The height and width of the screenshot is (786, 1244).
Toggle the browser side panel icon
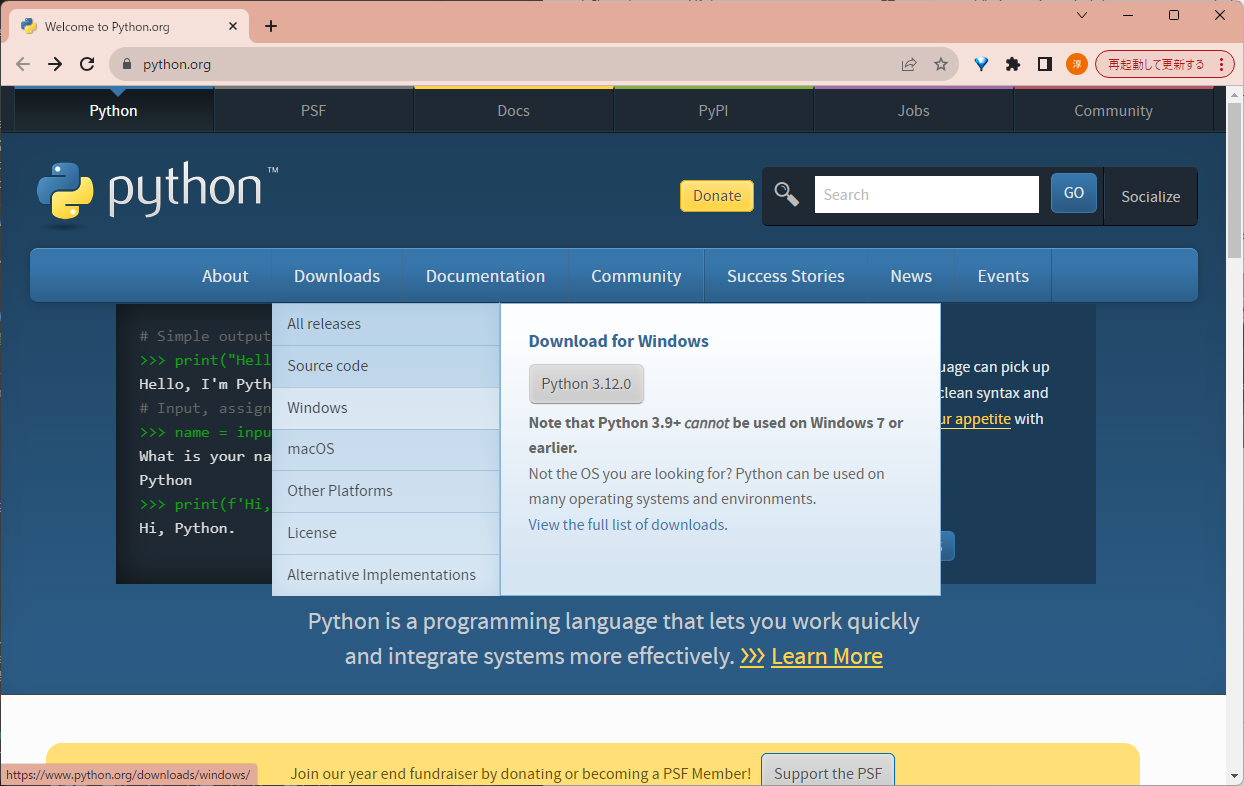pyautogui.click(x=1045, y=64)
